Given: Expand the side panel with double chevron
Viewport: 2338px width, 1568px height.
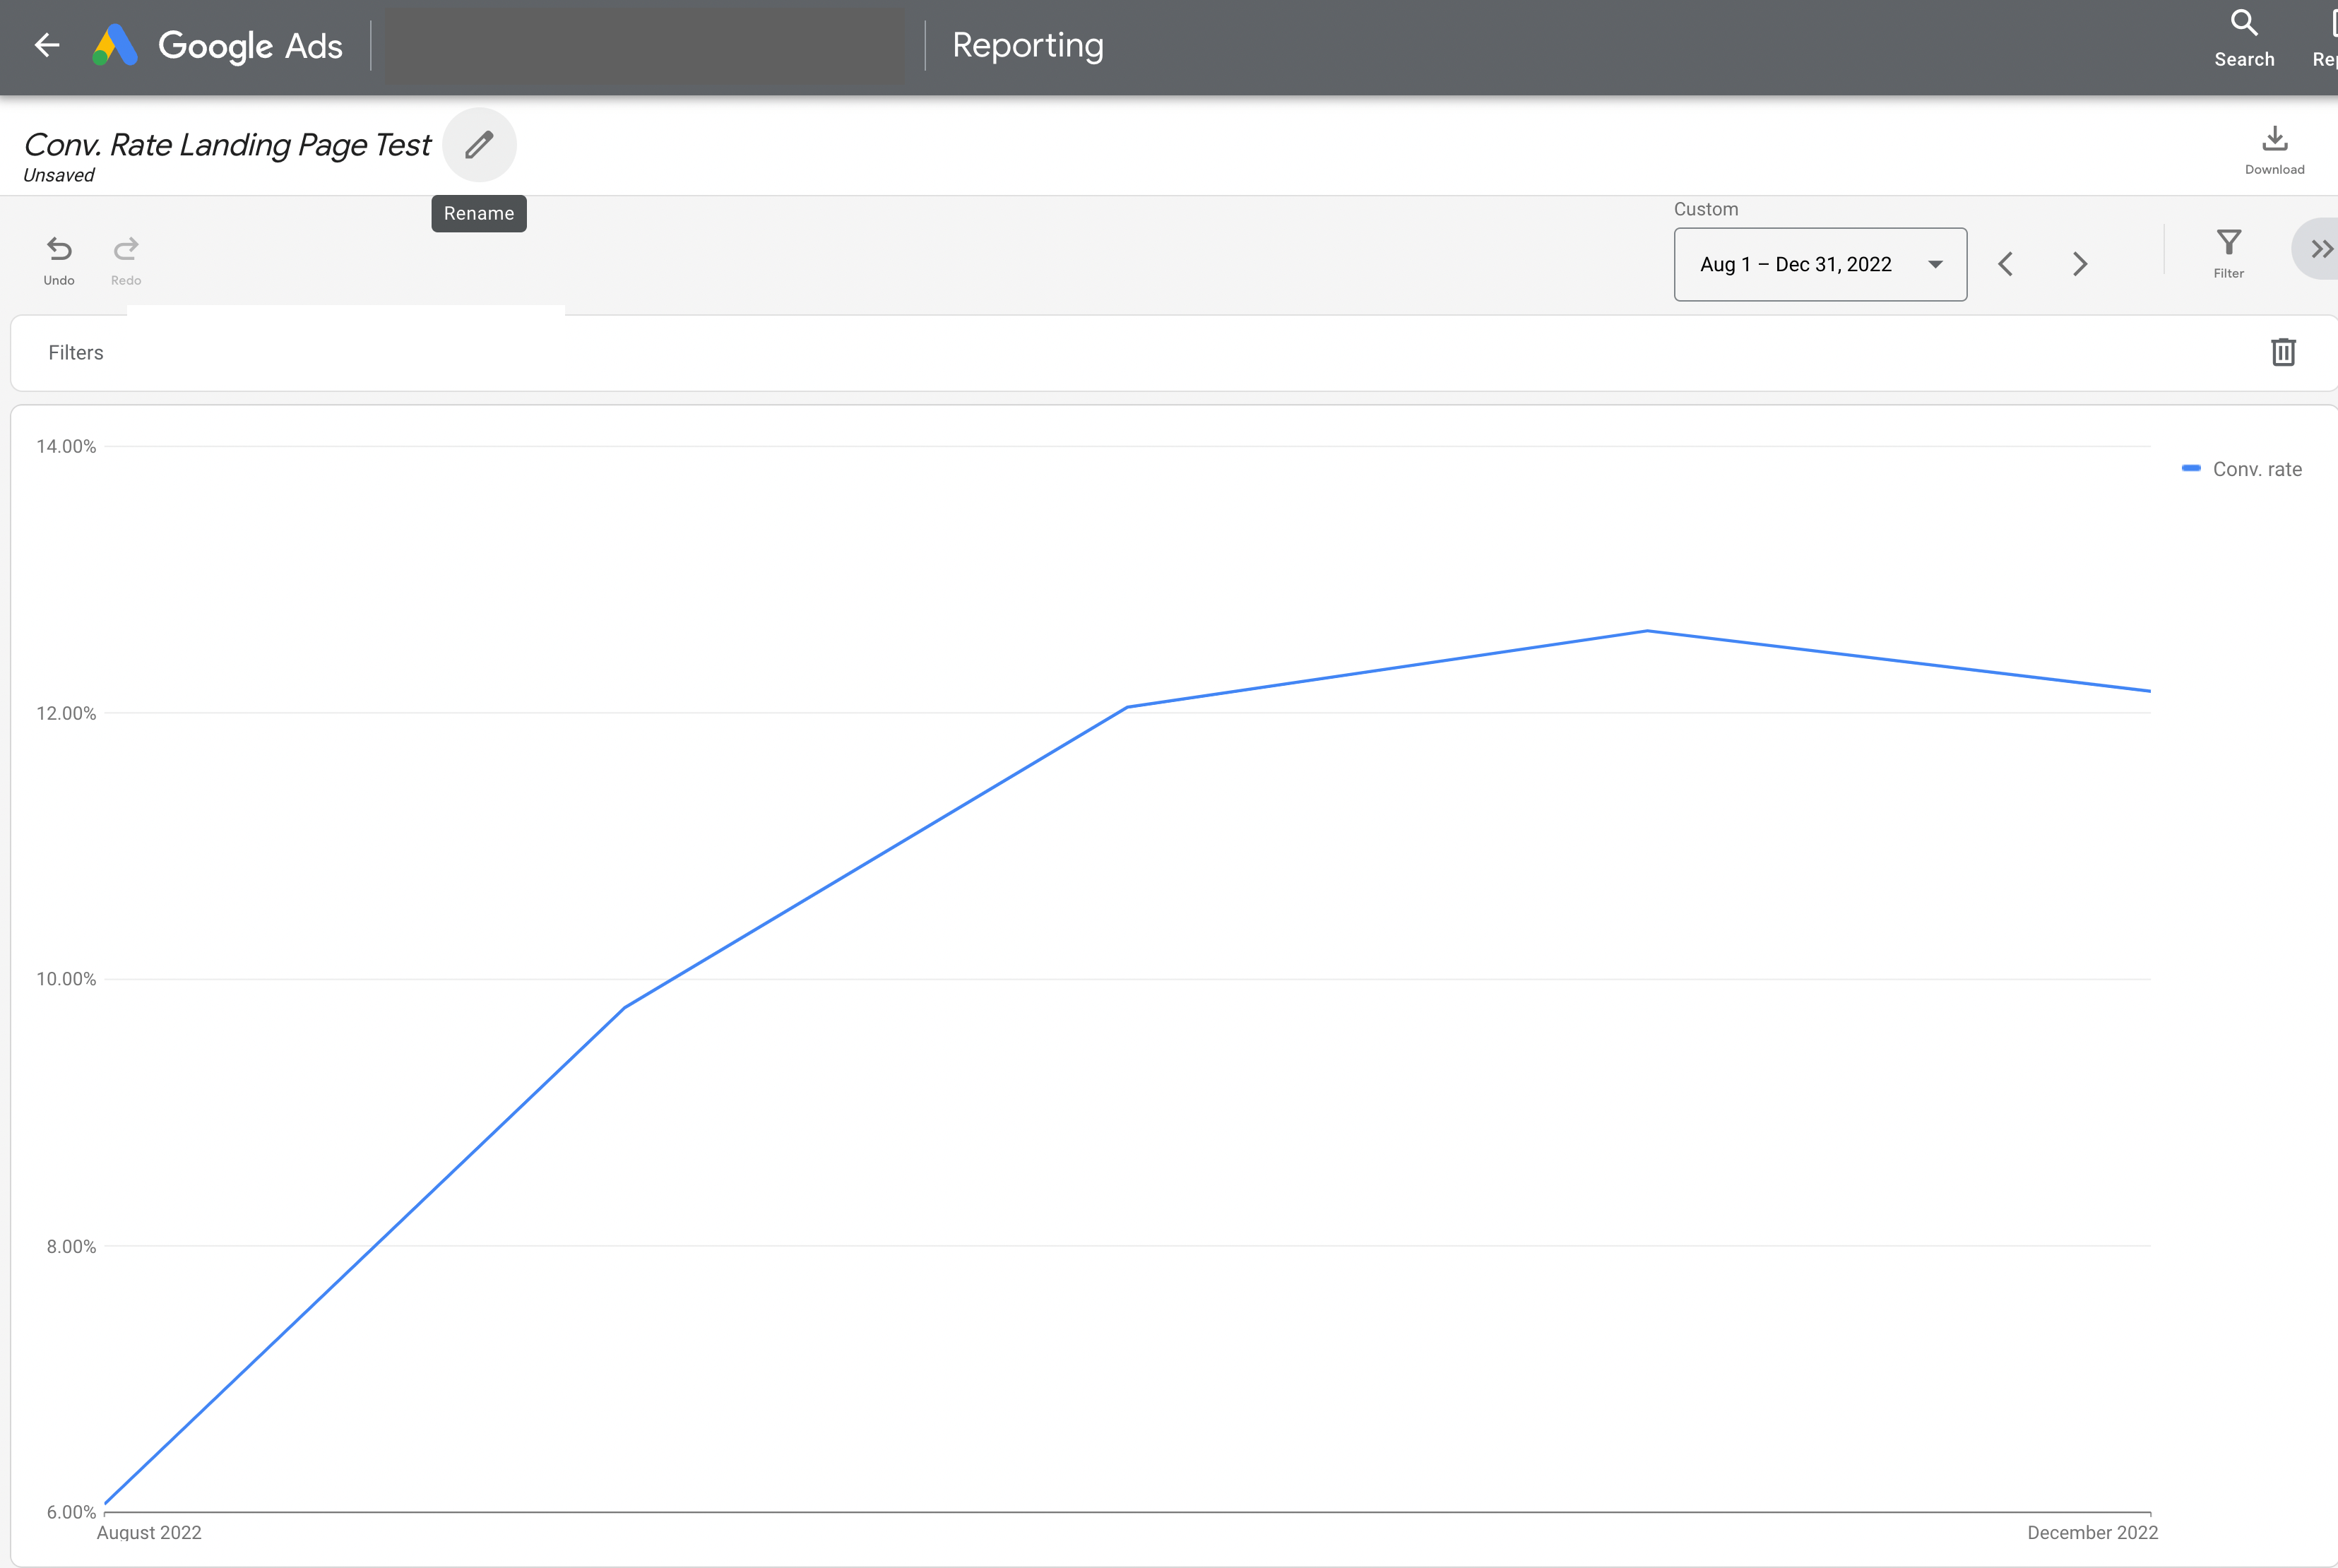Looking at the screenshot, I should 2320,249.
